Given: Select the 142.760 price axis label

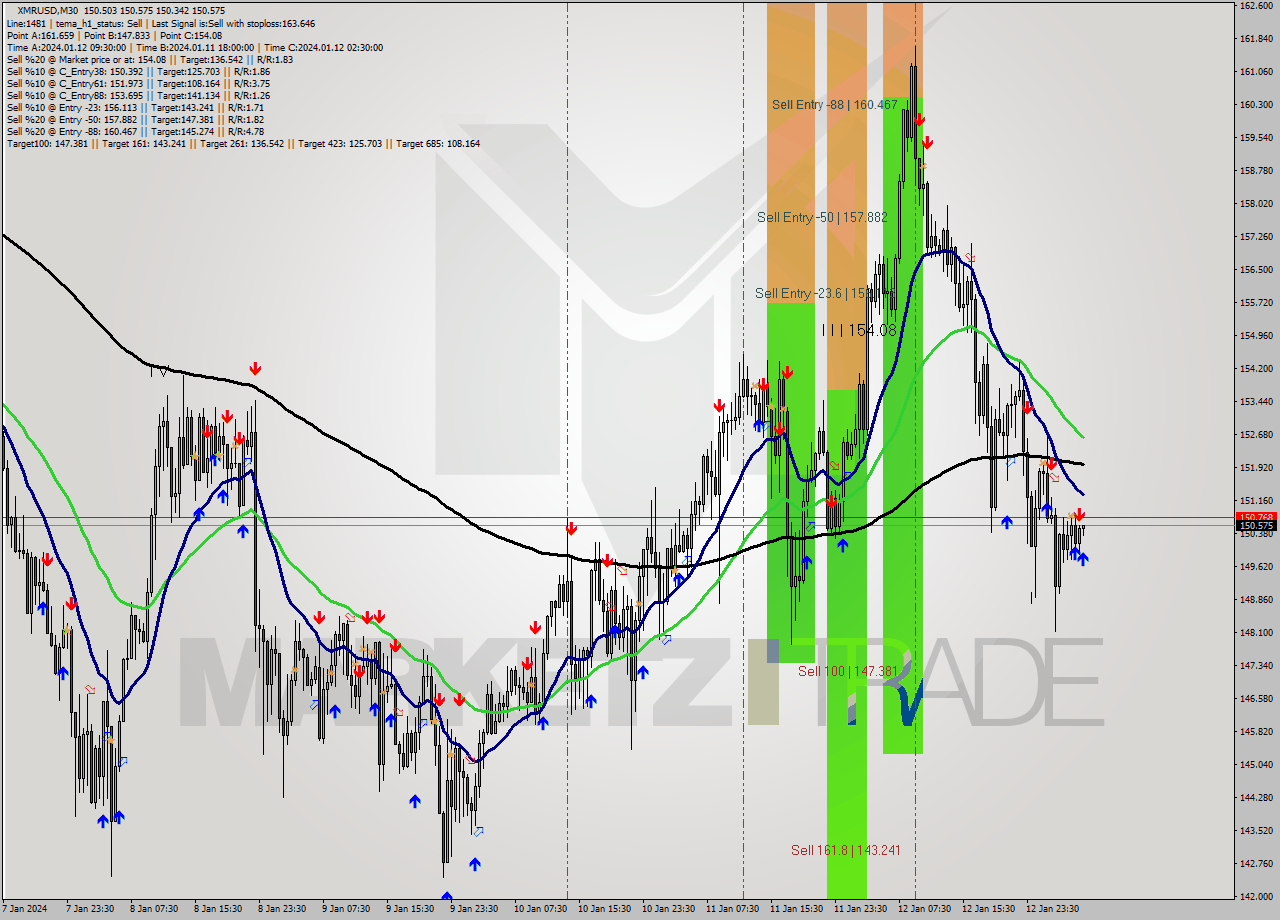Looking at the screenshot, I should 1256,863.
